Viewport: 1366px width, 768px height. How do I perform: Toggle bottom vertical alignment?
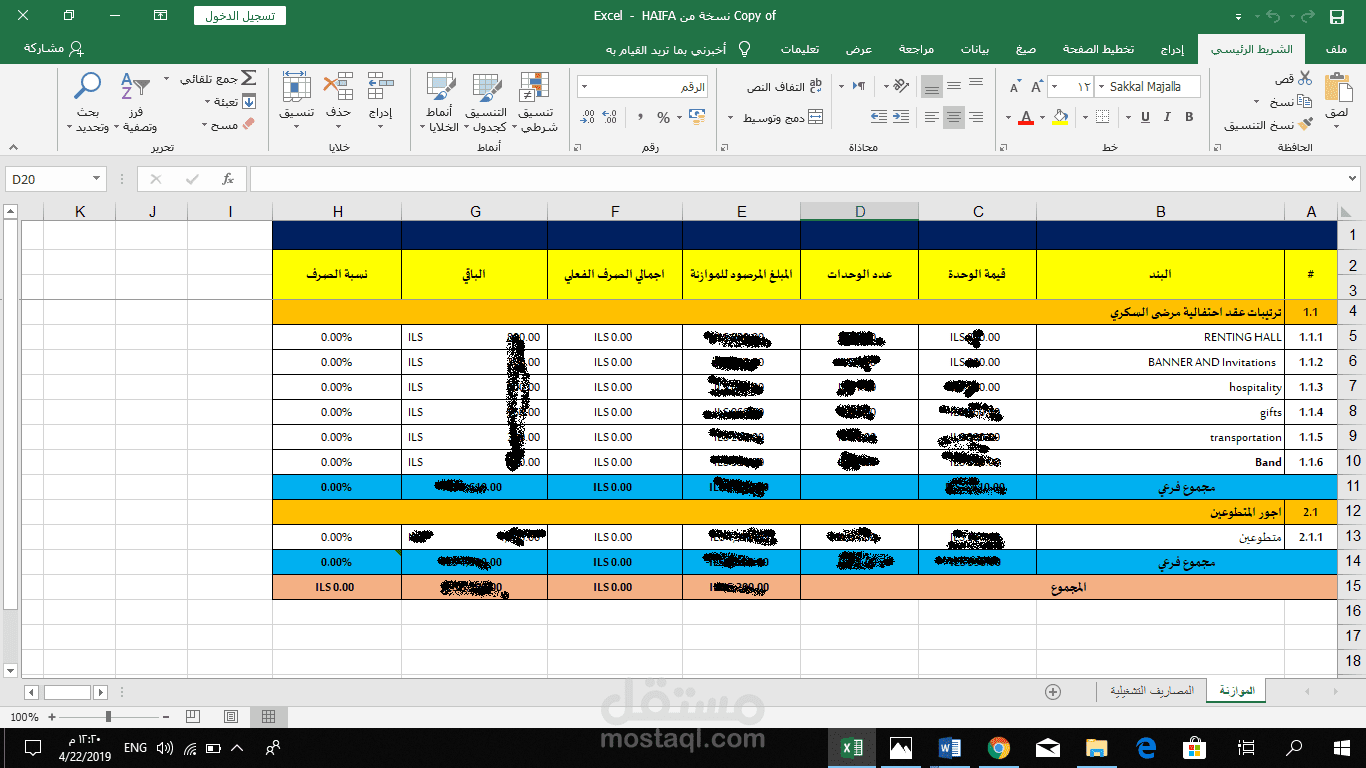931,87
